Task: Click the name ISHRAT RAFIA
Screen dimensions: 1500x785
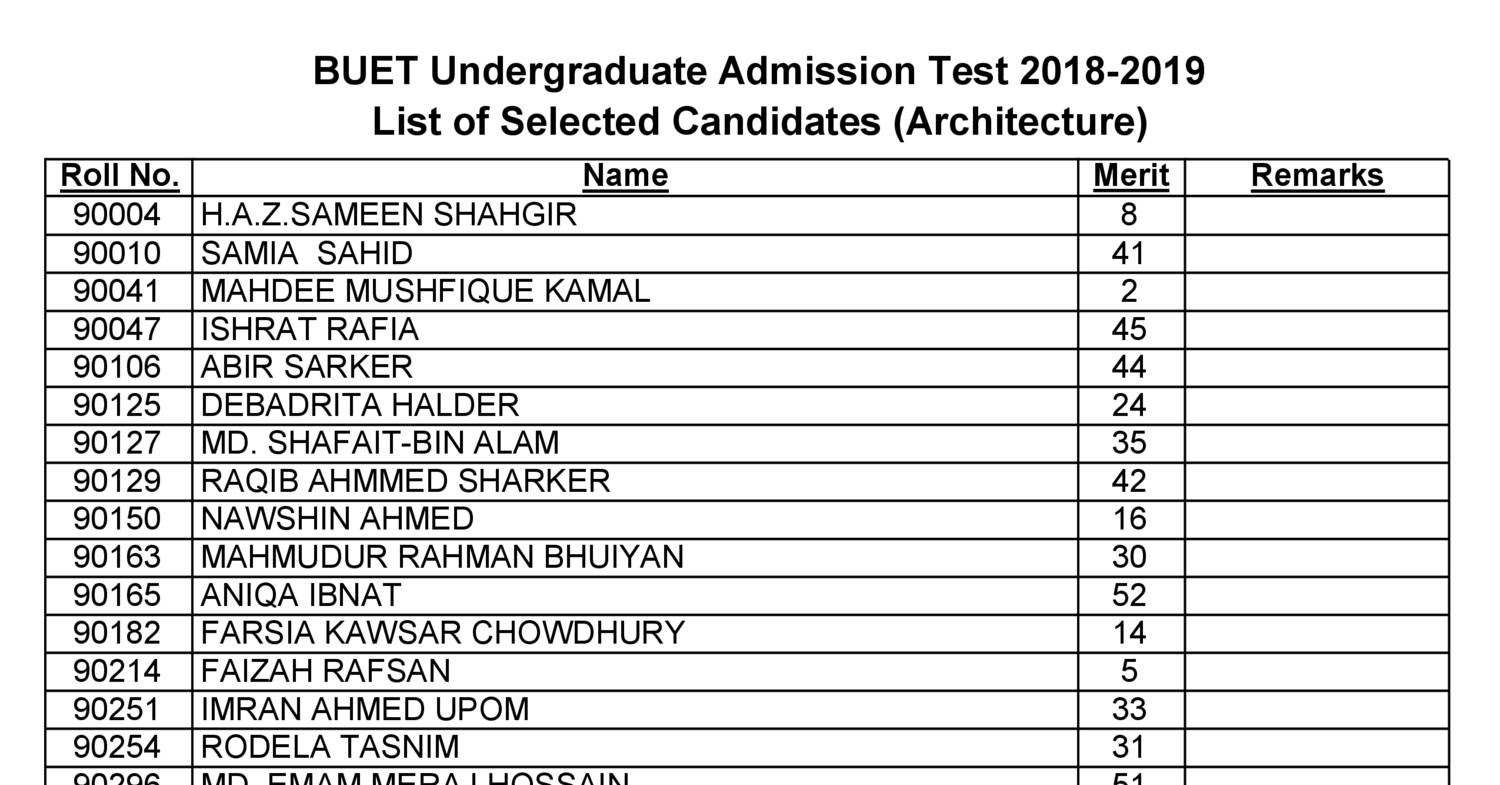Action: tap(310, 329)
